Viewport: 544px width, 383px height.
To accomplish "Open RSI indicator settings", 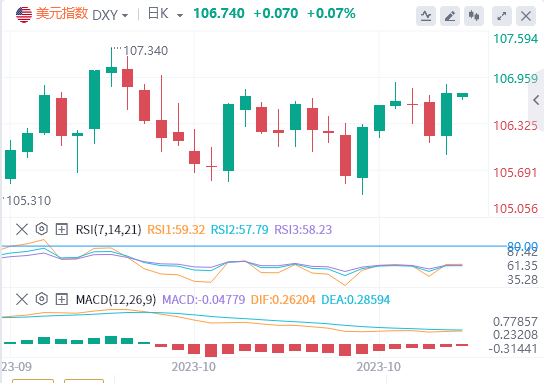I will click(x=42, y=229).
